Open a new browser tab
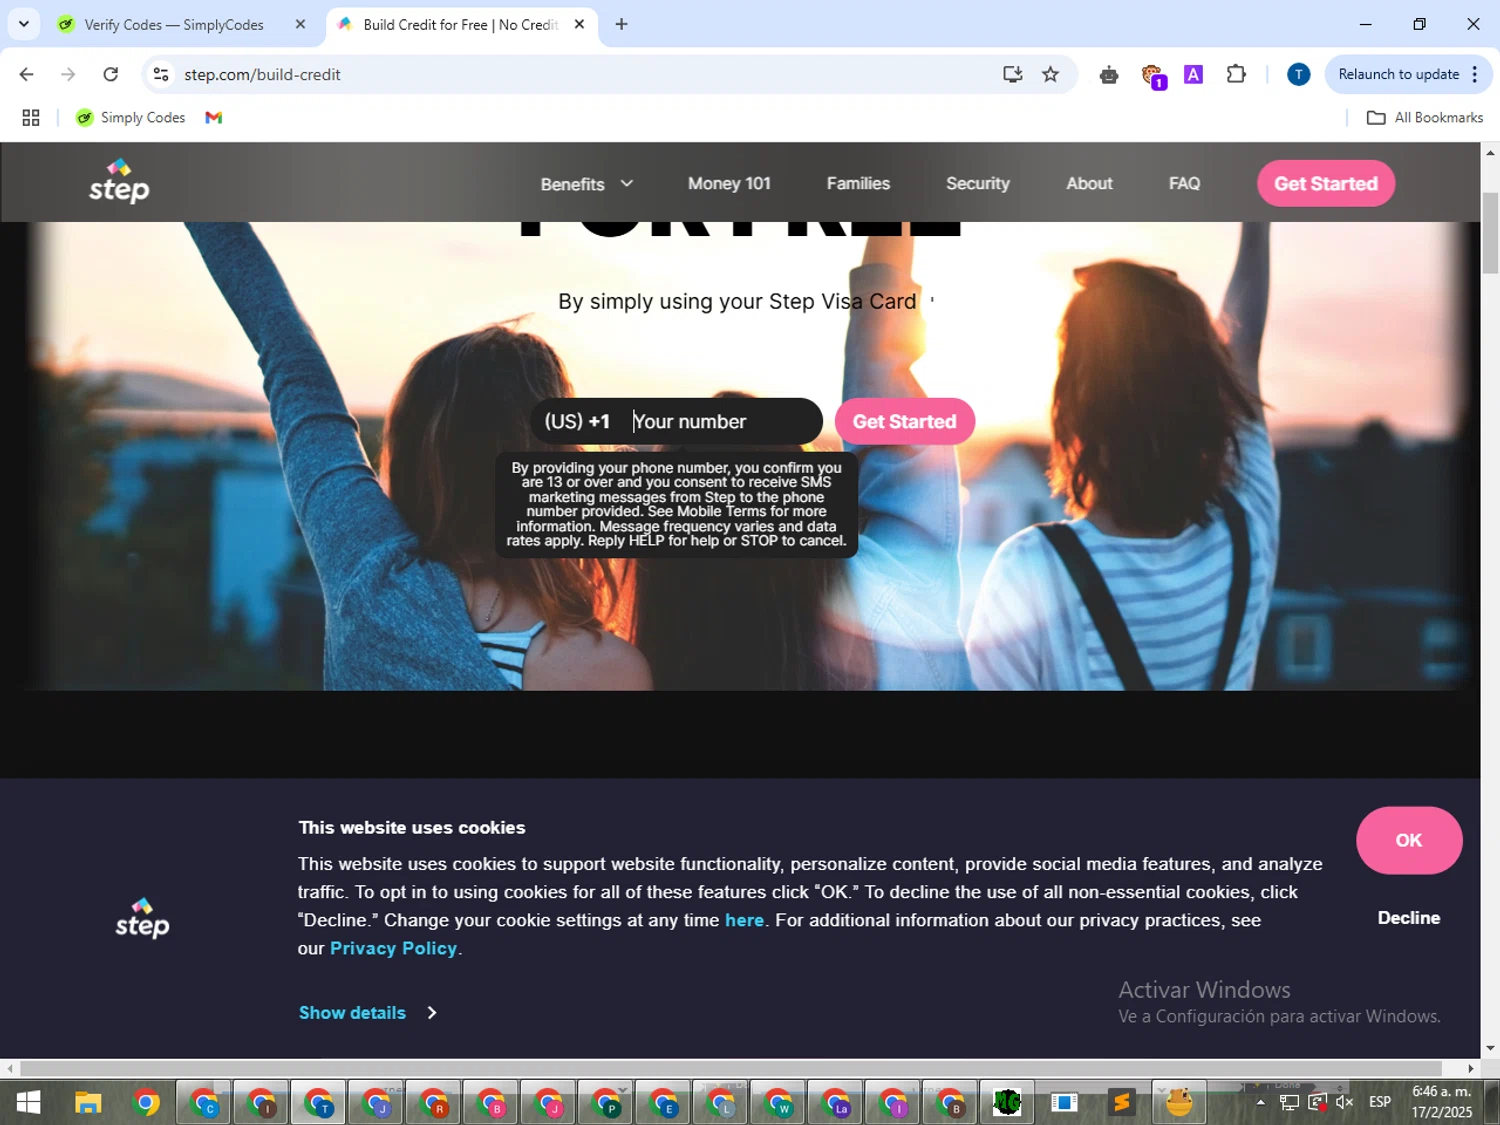The image size is (1500, 1125). point(621,24)
